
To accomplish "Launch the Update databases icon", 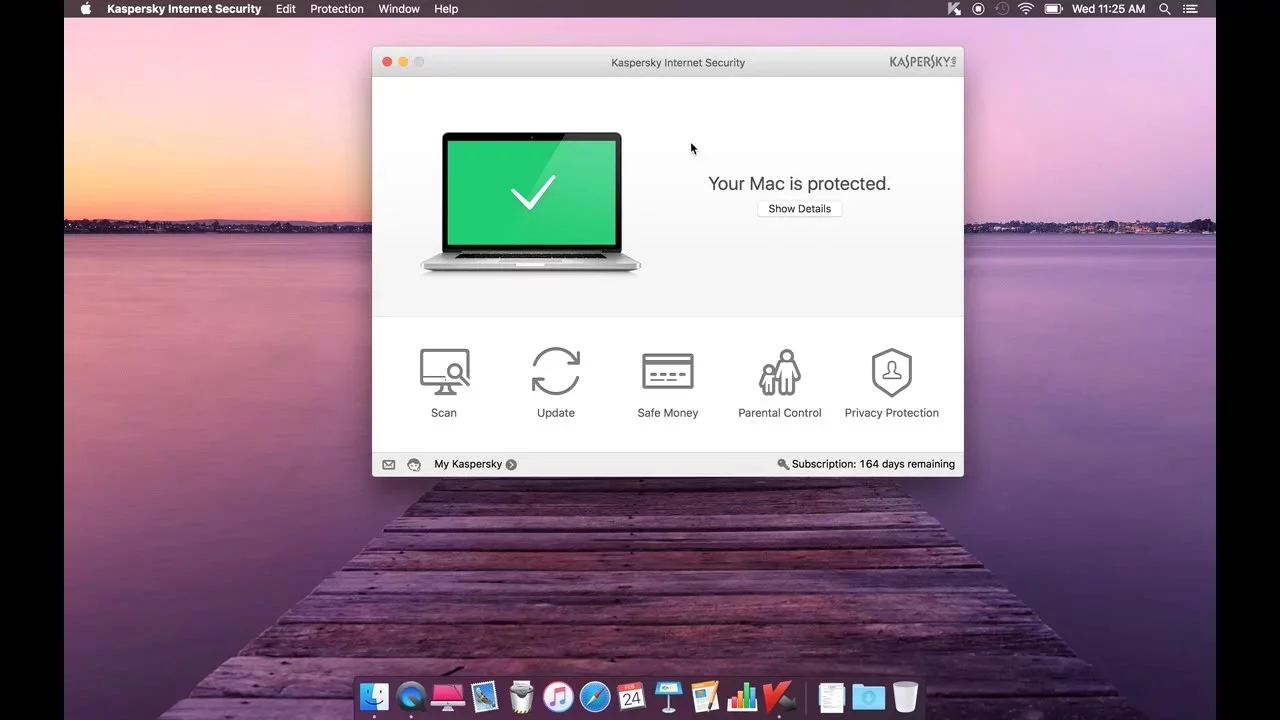I will (556, 383).
